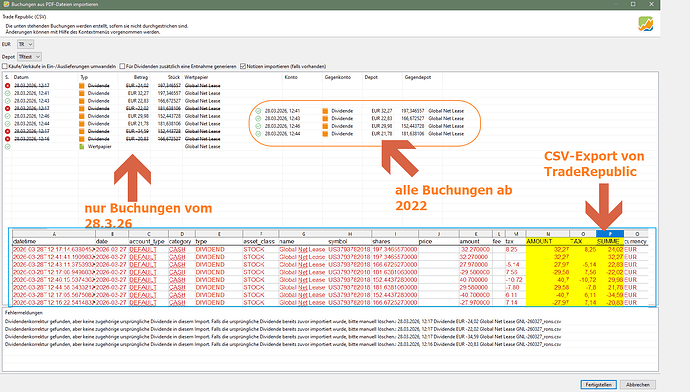
Task: Click red error icon of EUR -34,59 row
Action: click(7, 131)
